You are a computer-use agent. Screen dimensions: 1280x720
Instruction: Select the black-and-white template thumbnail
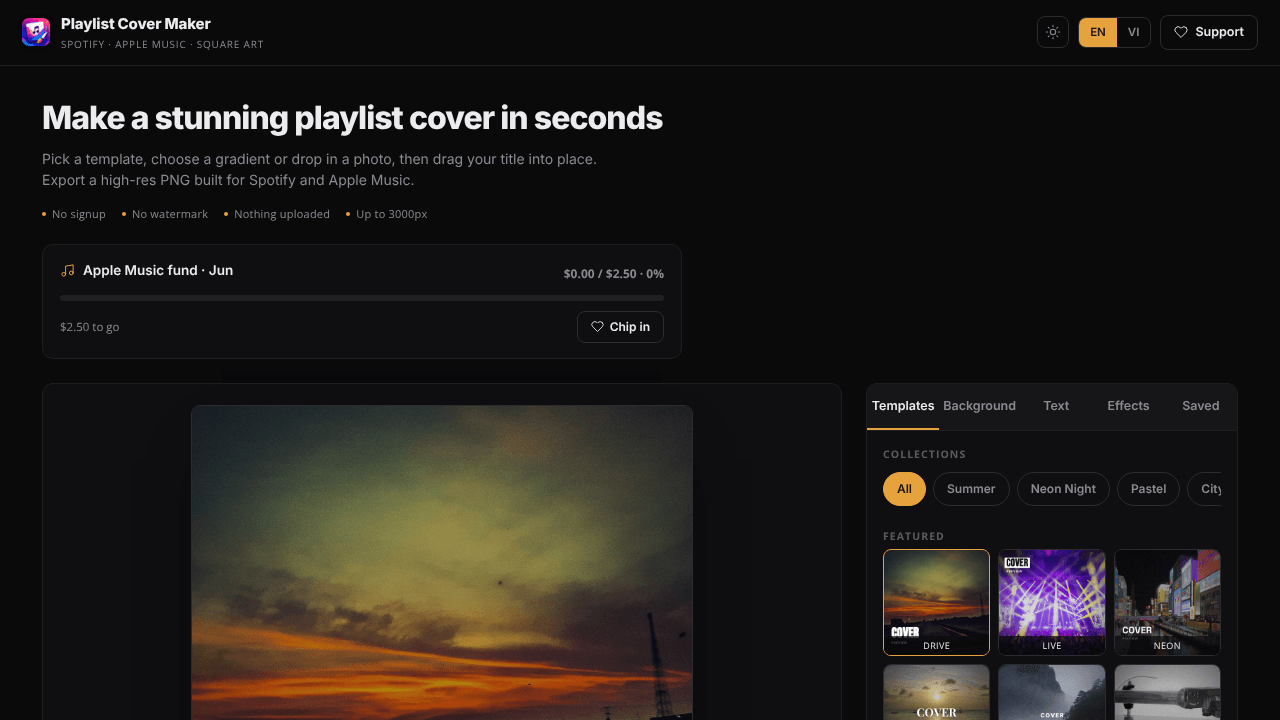pyautogui.click(x=1167, y=692)
